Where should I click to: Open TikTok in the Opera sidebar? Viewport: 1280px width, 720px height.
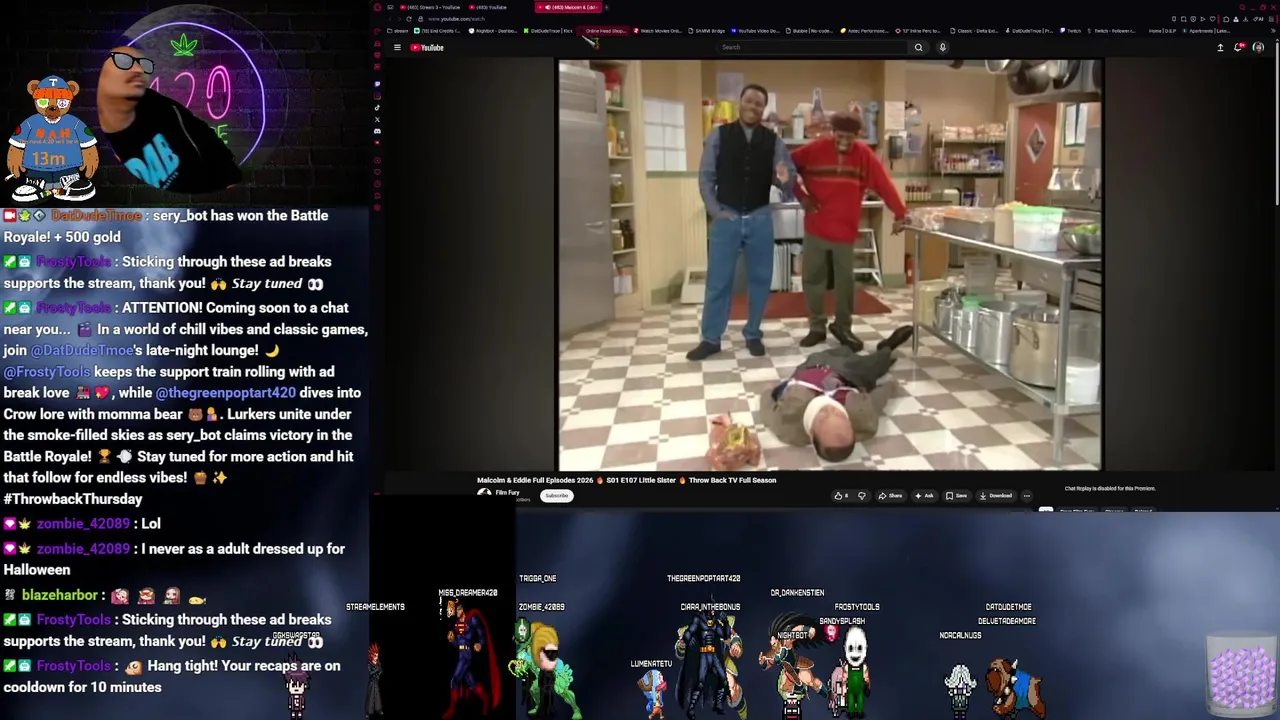click(x=377, y=107)
